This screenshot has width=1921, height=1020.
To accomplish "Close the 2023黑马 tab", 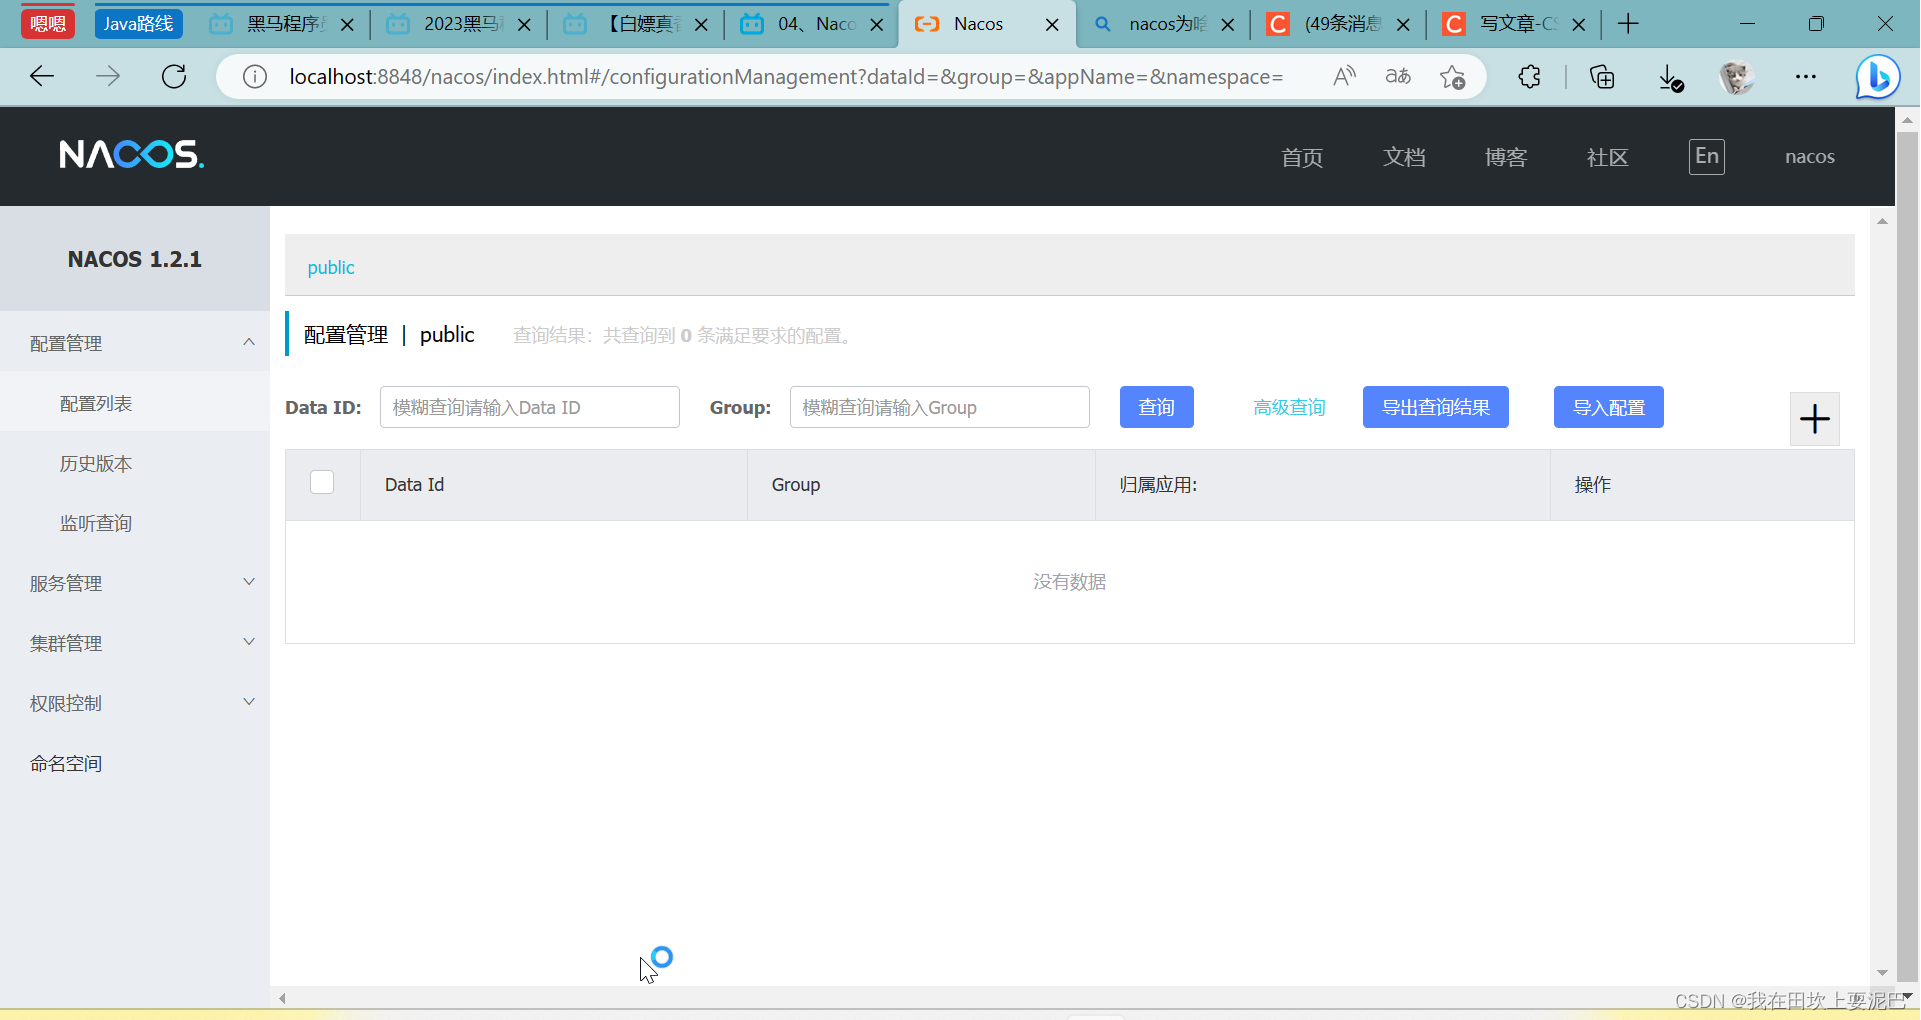I will pyautogui.click(x=524, y=25).
